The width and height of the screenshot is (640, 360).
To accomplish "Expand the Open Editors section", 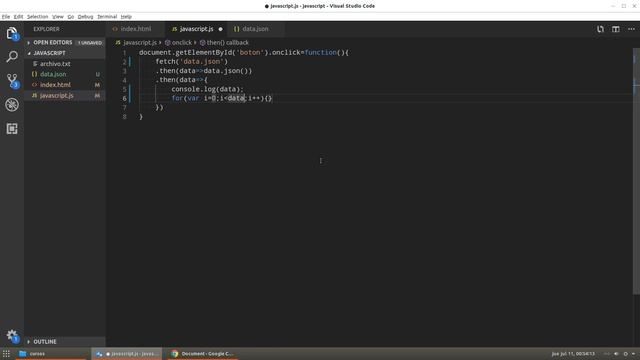I will coord(64,42).
